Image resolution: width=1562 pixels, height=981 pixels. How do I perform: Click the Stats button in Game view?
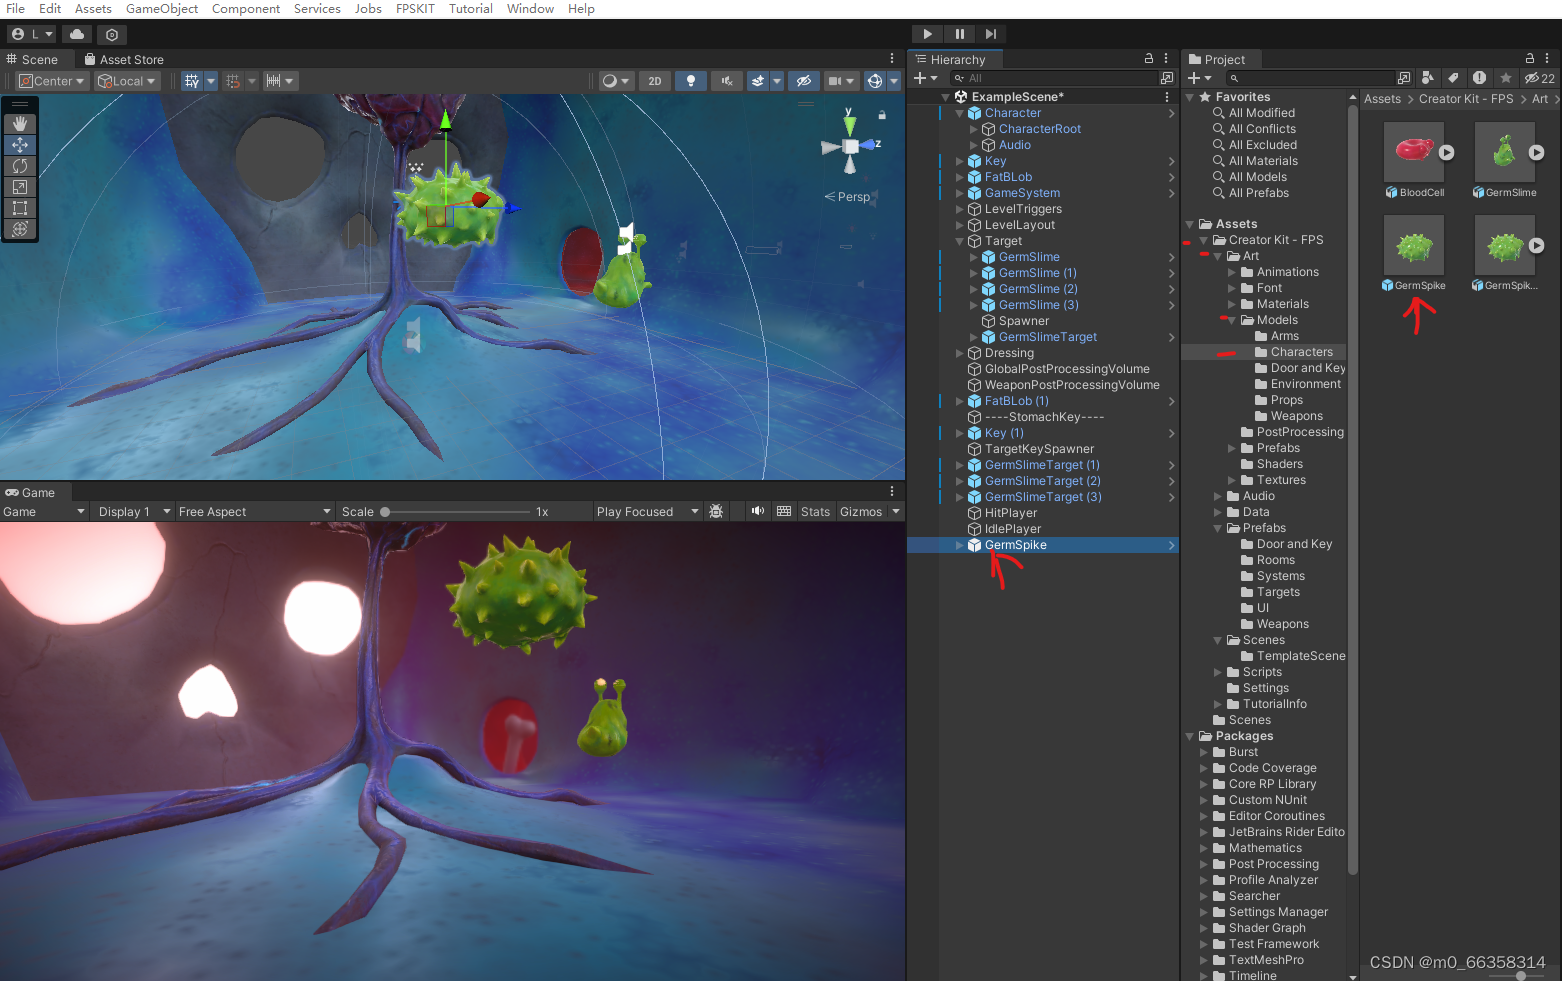(815, 511)
